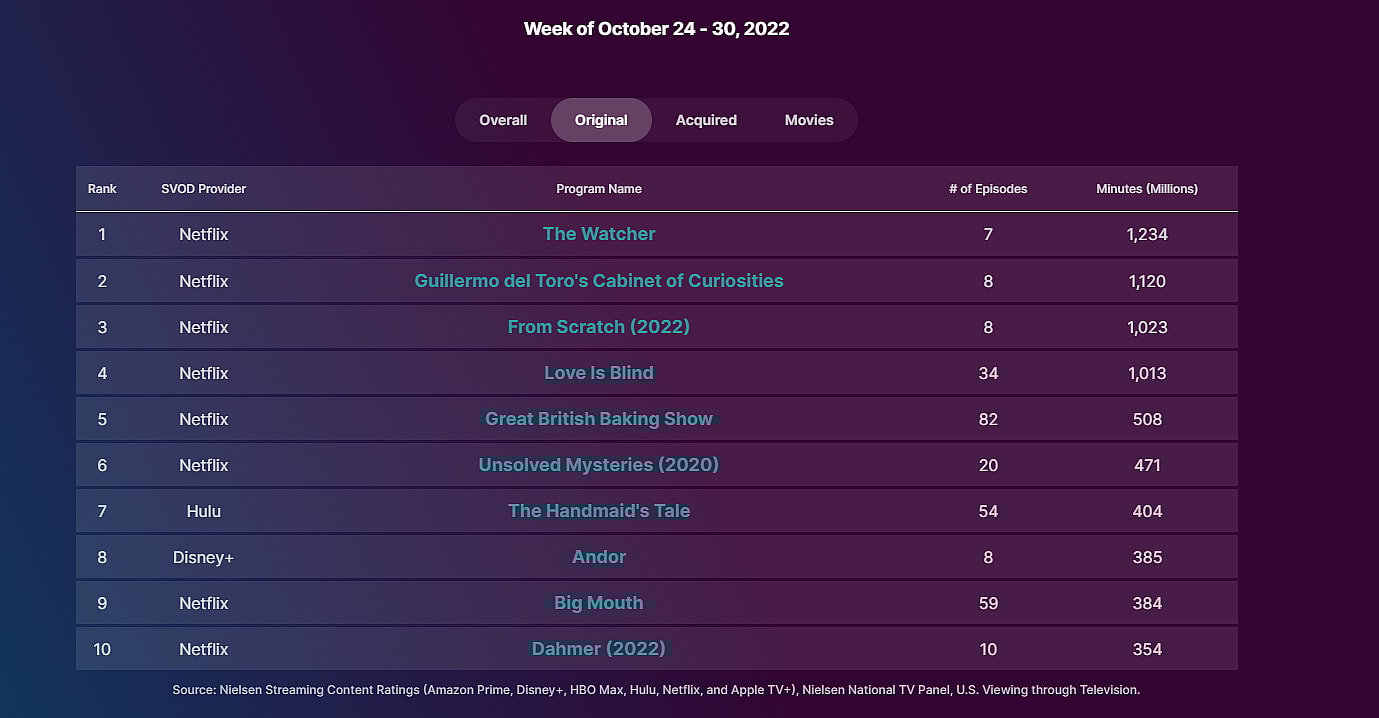Select the Love Is Blind title
The image size is (1379, 718).
[x=599, y=373]
